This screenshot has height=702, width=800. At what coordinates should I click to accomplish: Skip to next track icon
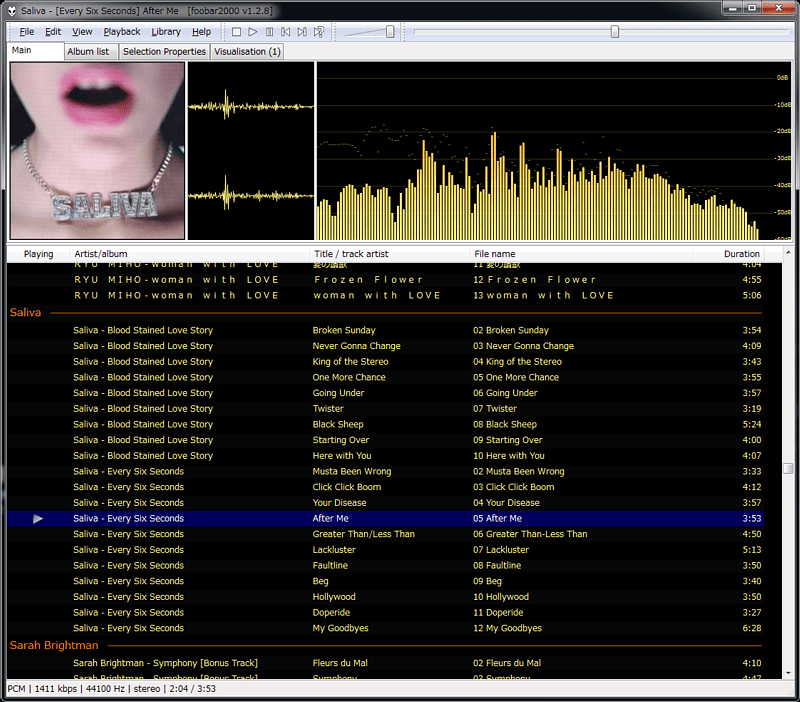[x=304, y=31]
